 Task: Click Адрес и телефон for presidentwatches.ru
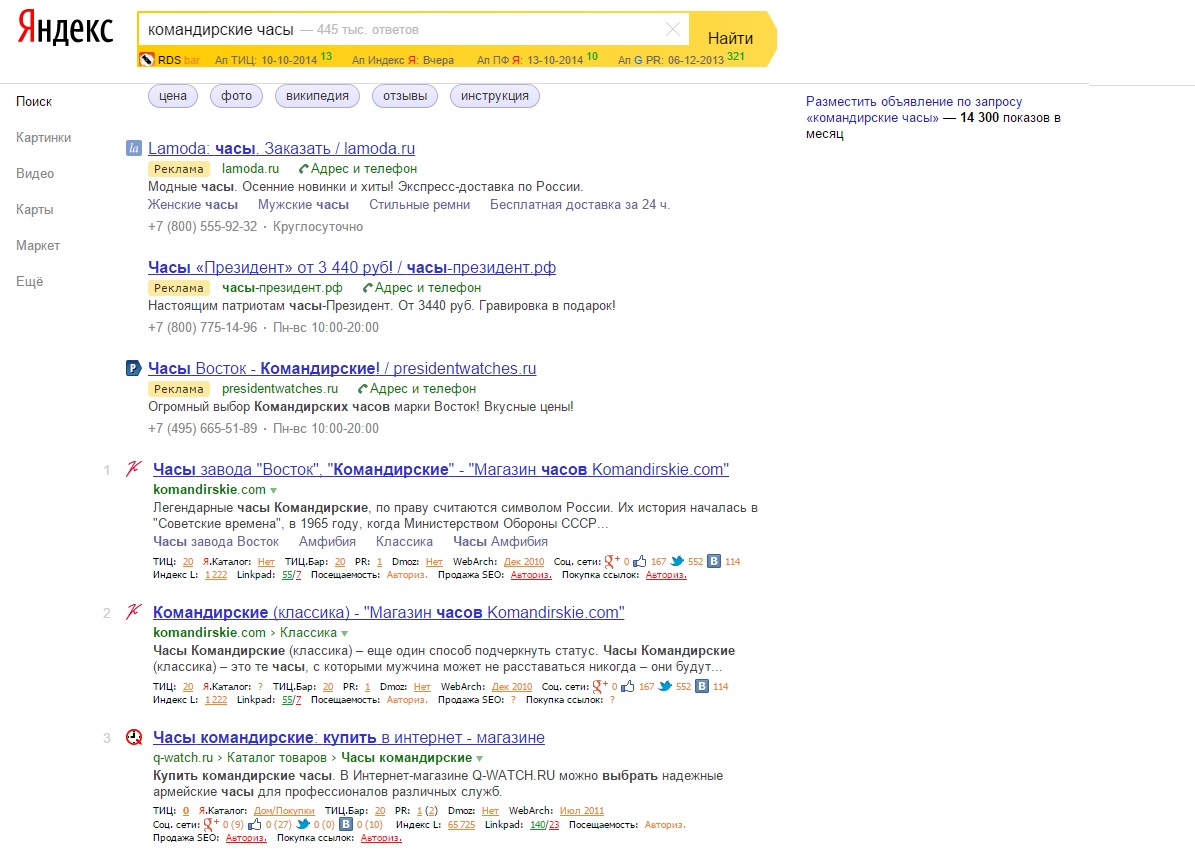[417, 388]
